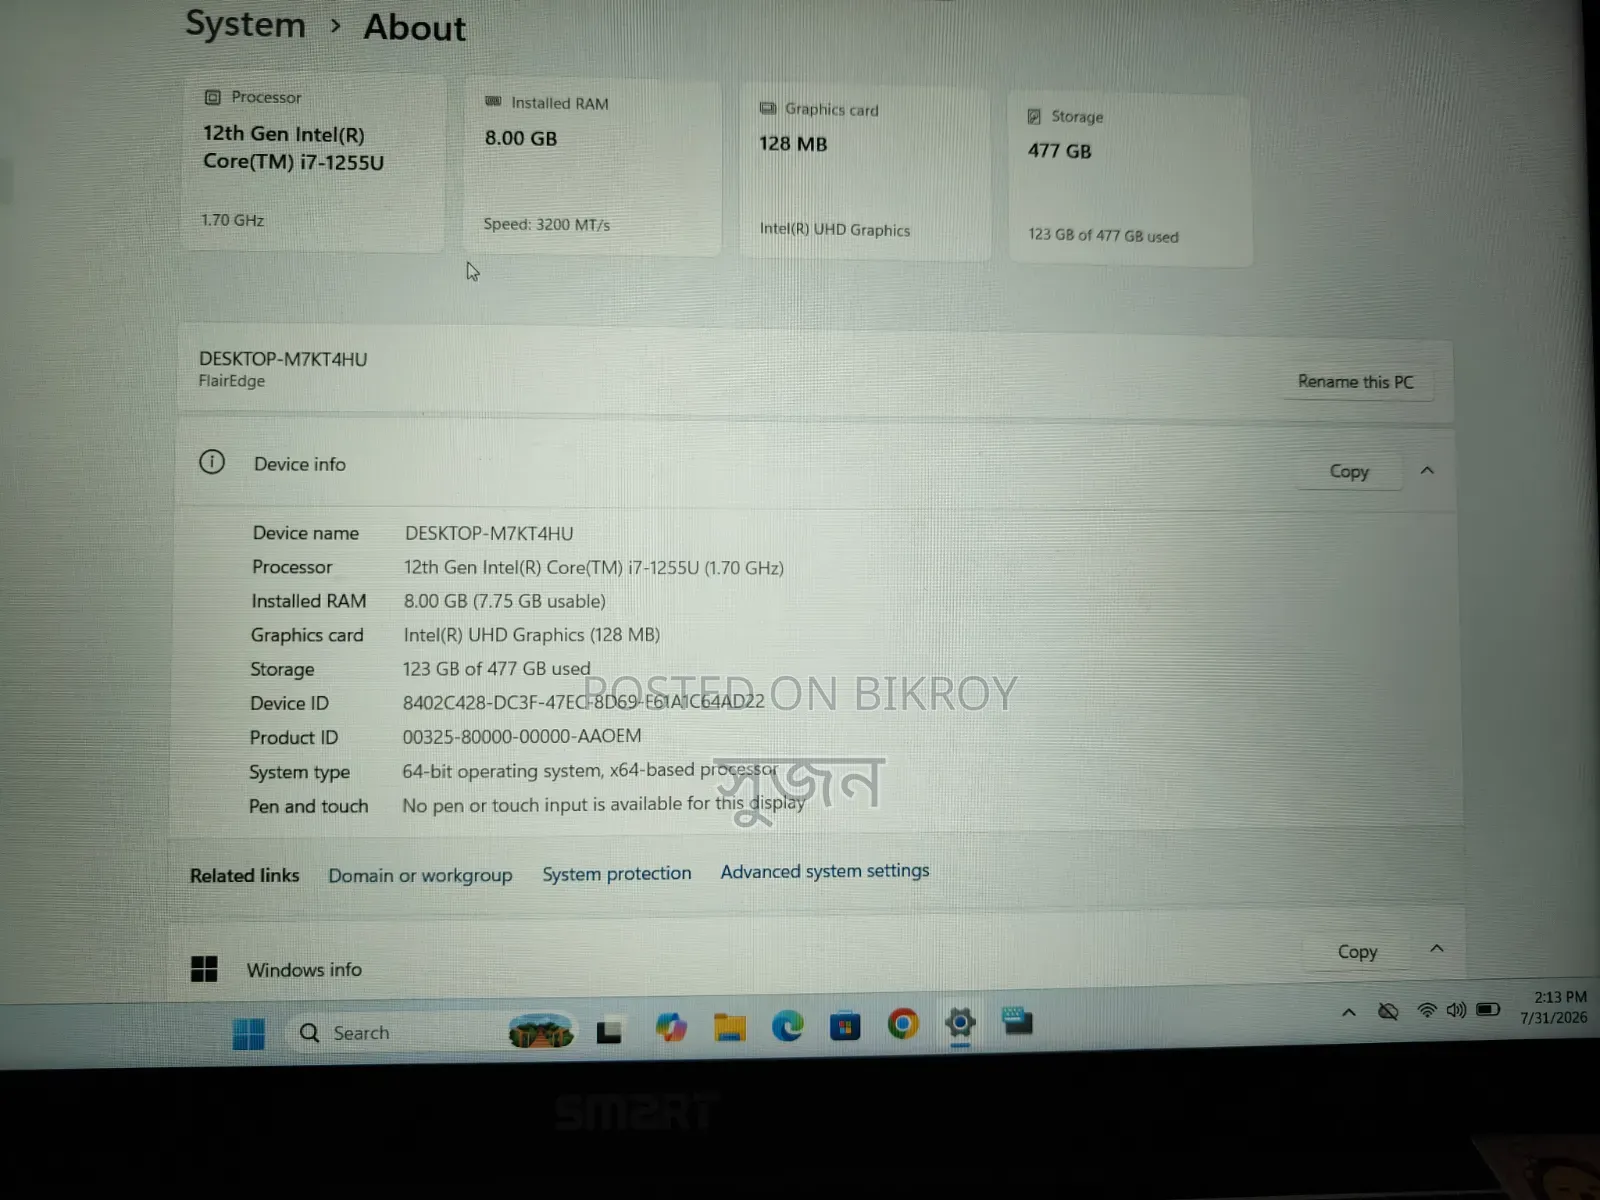Click the battery status tray icon
Viewport: 1600px width, 1200px height.
pos(1488,1009)
